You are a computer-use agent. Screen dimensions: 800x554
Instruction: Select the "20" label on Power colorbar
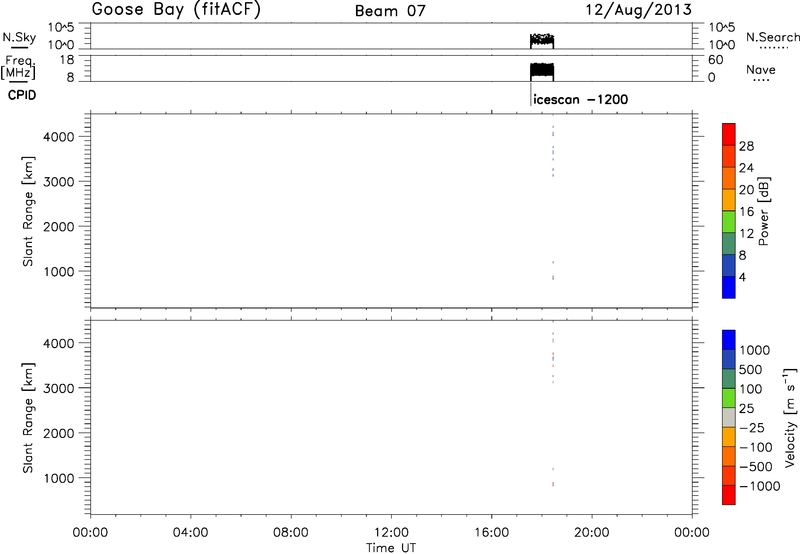746,190
